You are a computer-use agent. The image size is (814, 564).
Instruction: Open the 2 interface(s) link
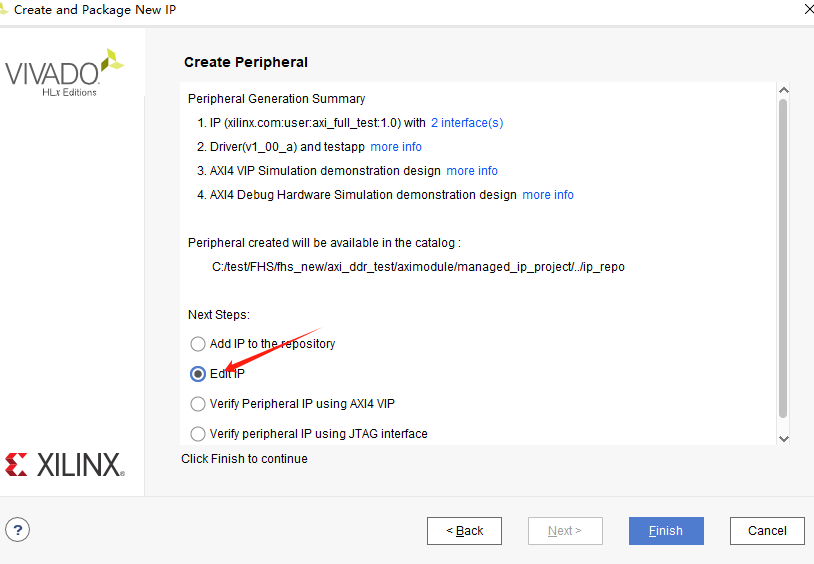(x=467, y=123)
